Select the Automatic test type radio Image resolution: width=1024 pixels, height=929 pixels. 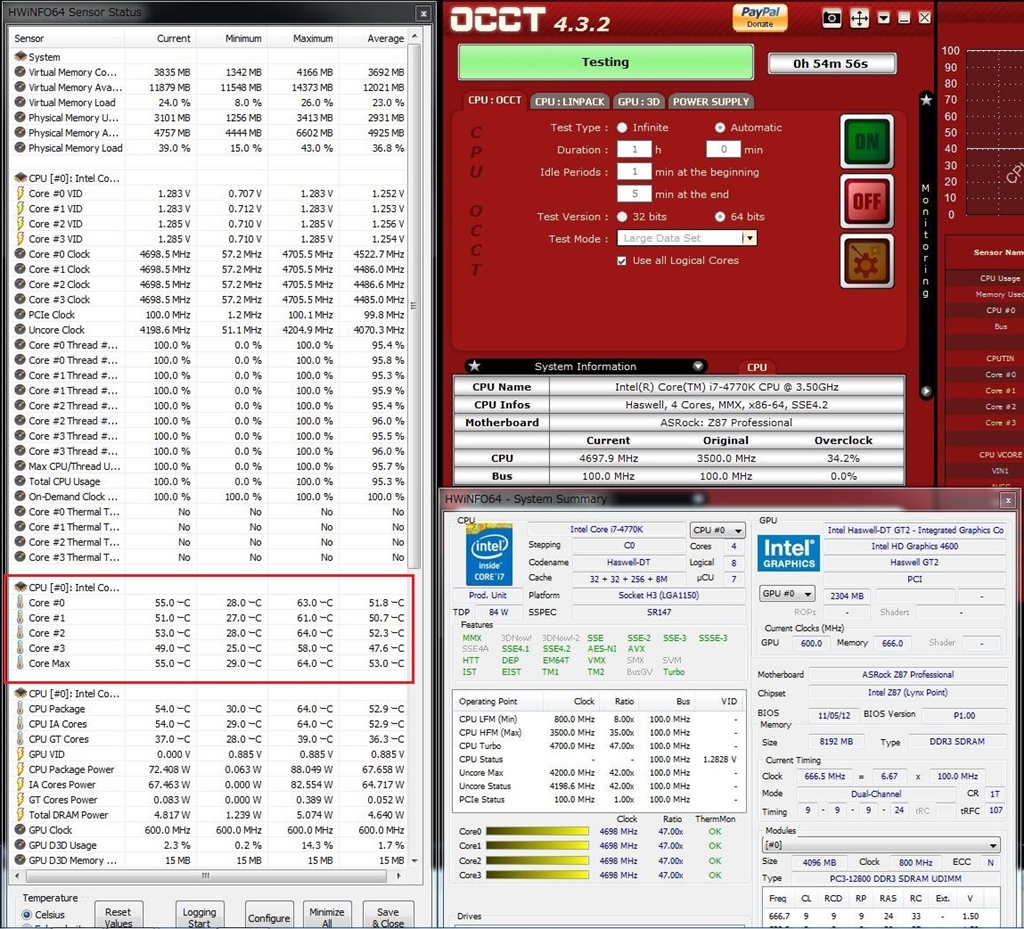click(x=720, y=127)
